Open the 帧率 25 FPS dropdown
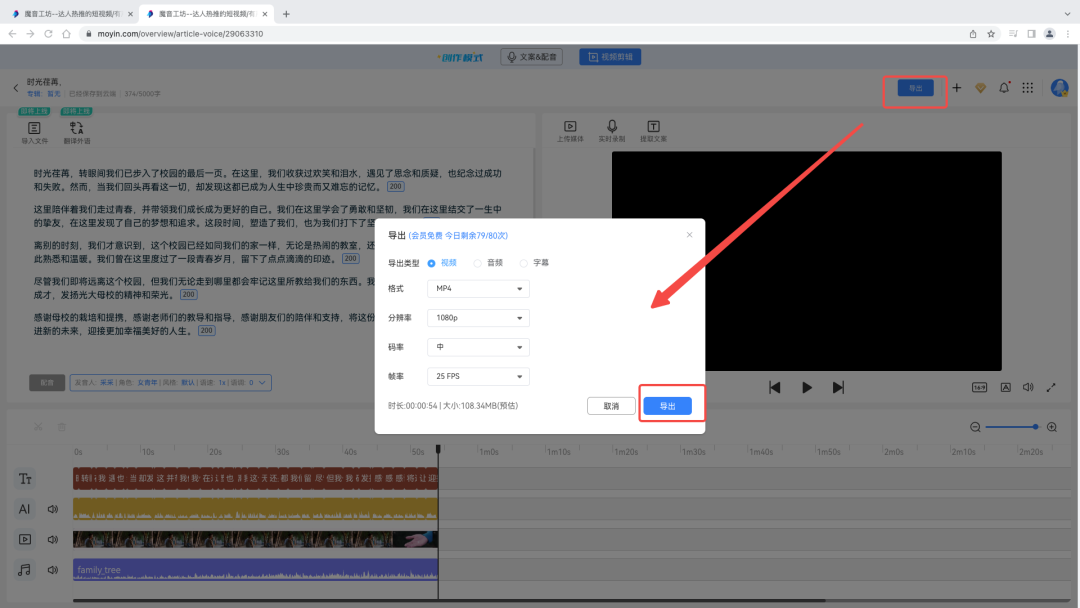The width and height of the screenshot is (1080, 608). [478, 376]
